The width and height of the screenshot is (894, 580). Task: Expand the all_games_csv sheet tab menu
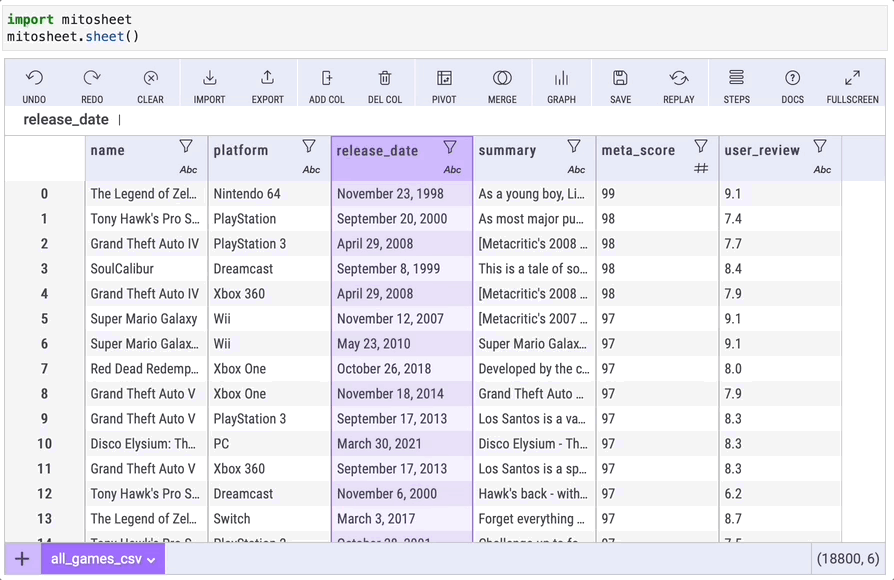pyautogui.click(x=152, y=560)
